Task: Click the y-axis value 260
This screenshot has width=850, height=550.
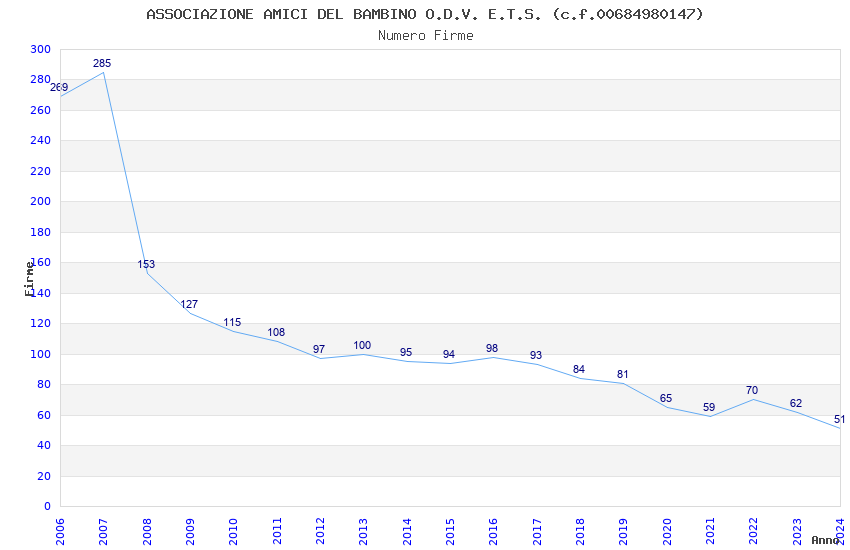Action: (41, 110)
